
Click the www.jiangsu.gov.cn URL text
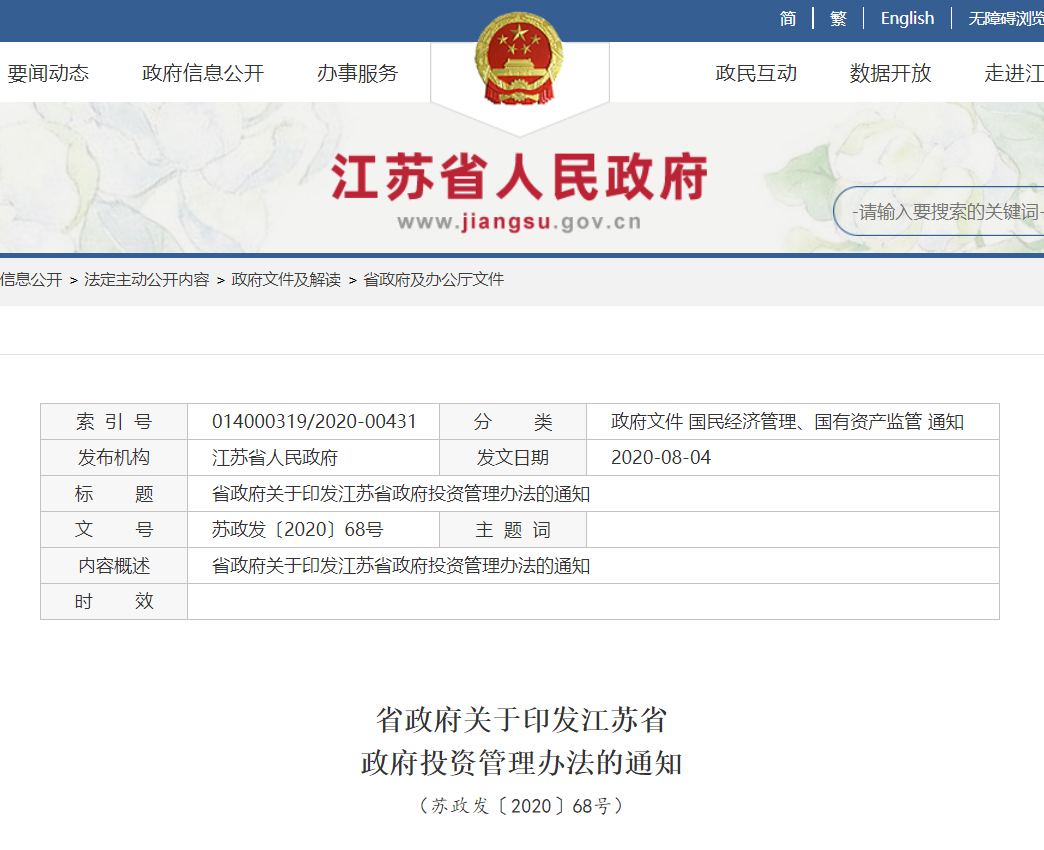click(x=519, y=222)
